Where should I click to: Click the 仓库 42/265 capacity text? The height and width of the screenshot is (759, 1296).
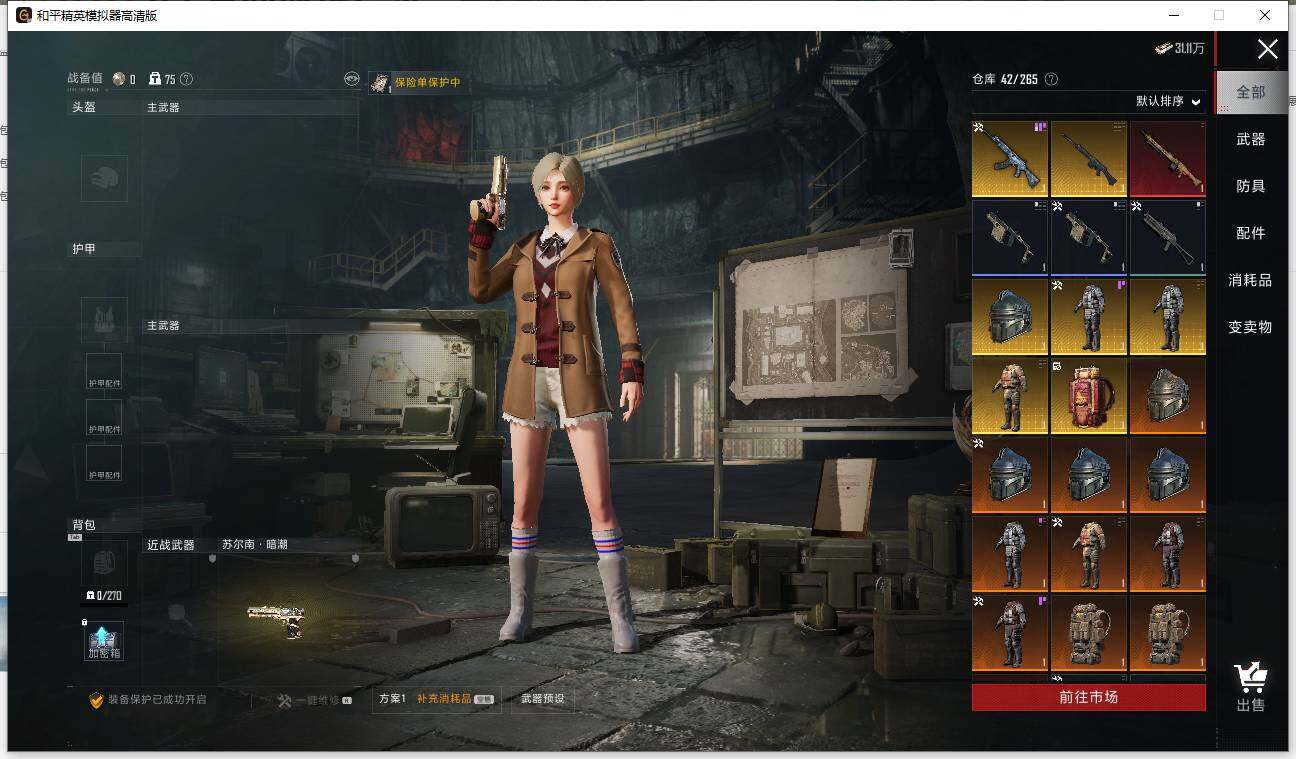pyautogui.click(x=1005, y=79)
